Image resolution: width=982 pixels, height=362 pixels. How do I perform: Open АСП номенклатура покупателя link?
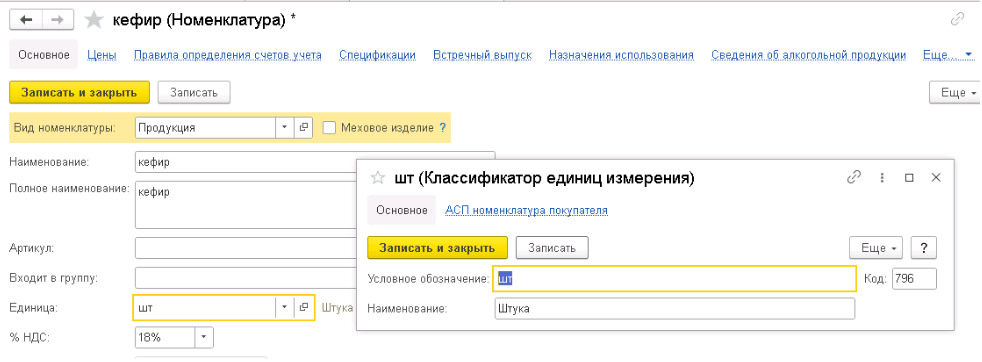pos(526,210)
